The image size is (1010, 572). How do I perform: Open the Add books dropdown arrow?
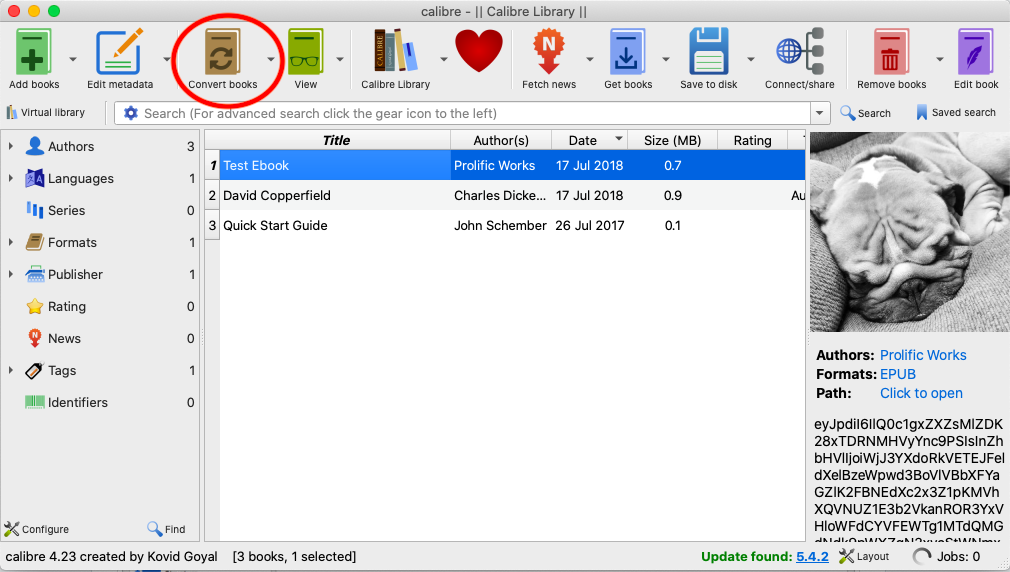[x=73, y=59]
